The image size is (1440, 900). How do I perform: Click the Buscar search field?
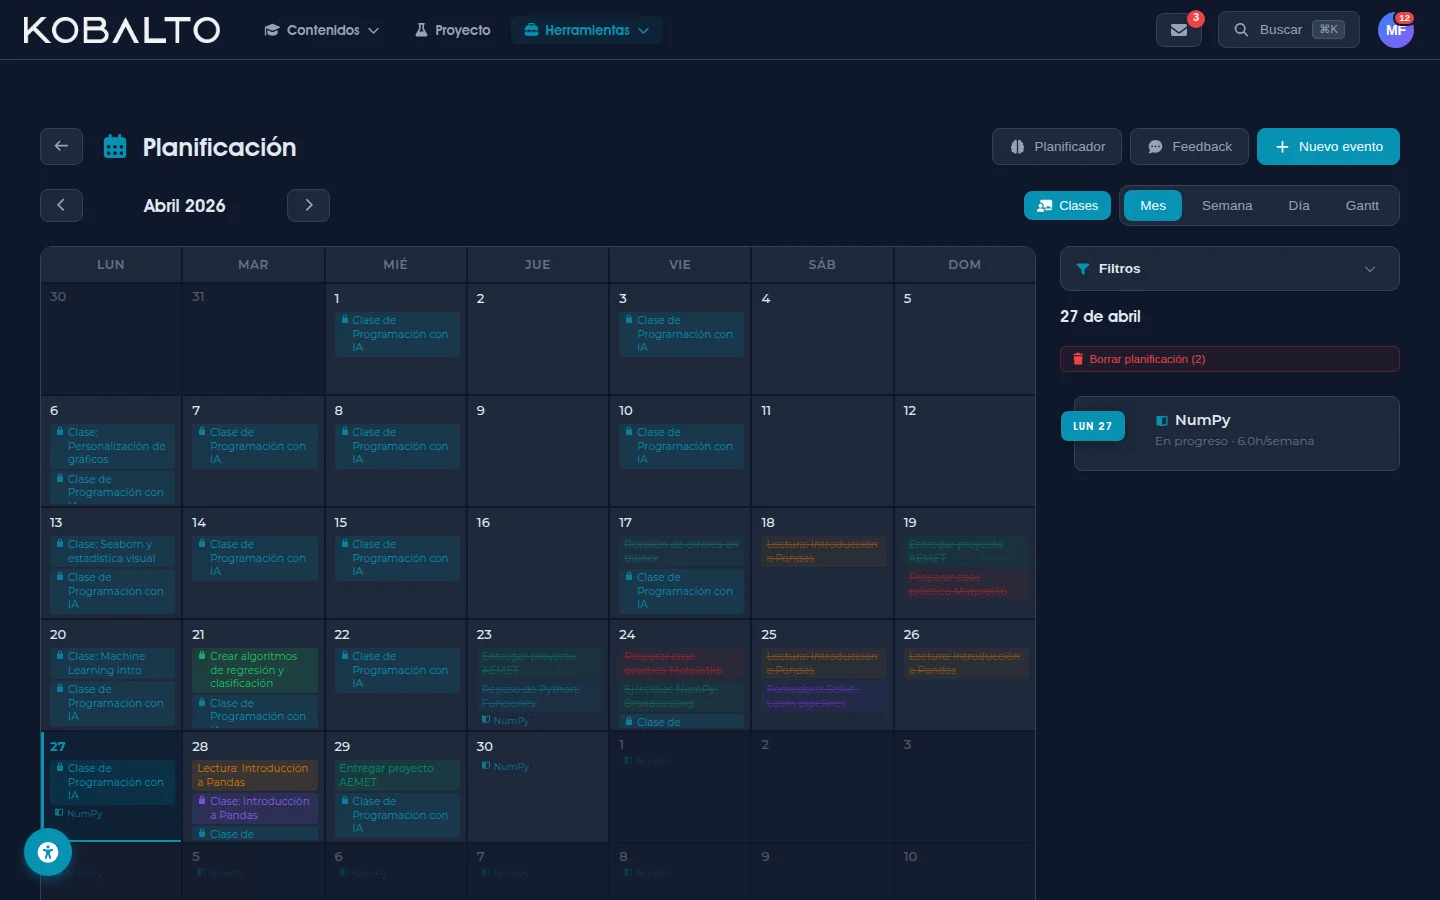1289,30
